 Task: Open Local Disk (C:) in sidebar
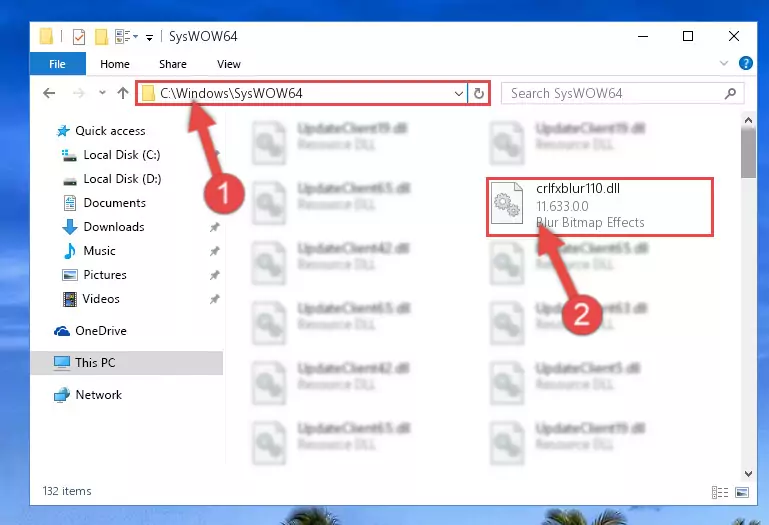[122, 155]
